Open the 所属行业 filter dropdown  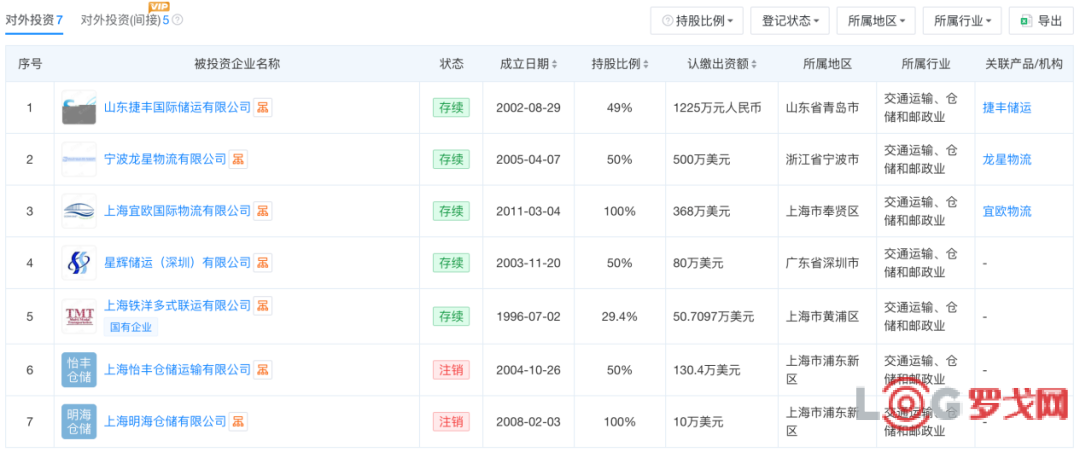coord(962,21)
